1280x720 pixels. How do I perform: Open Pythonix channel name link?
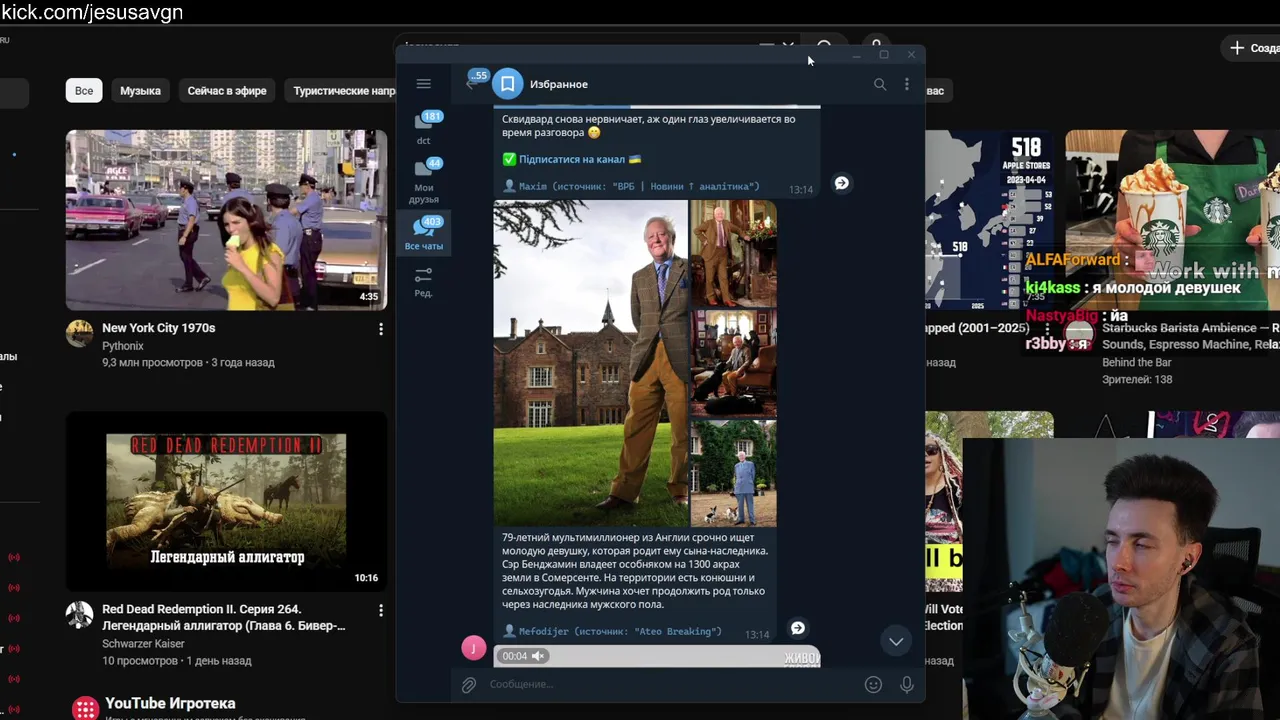[x=123, y=346]
